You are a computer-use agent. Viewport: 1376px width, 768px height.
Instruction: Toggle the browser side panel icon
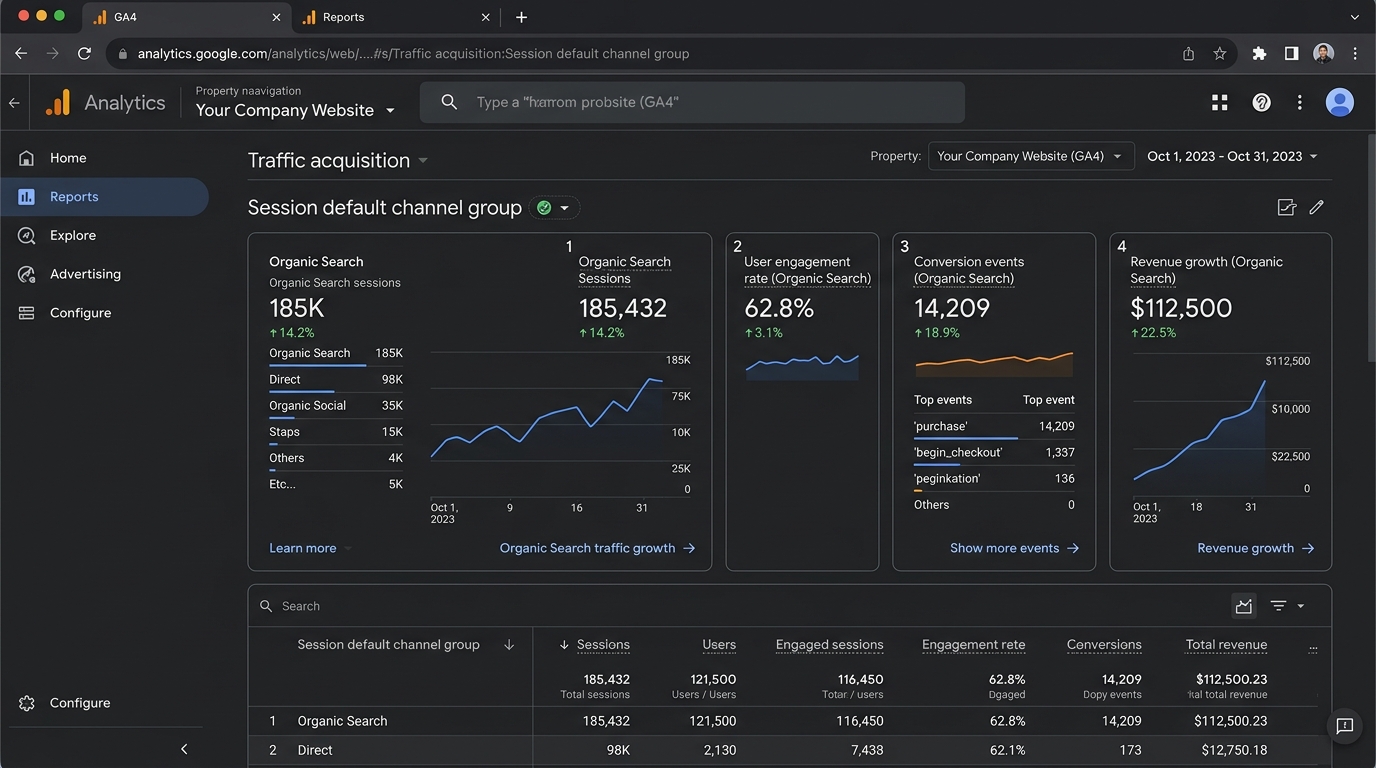[x=1291, y=54]
